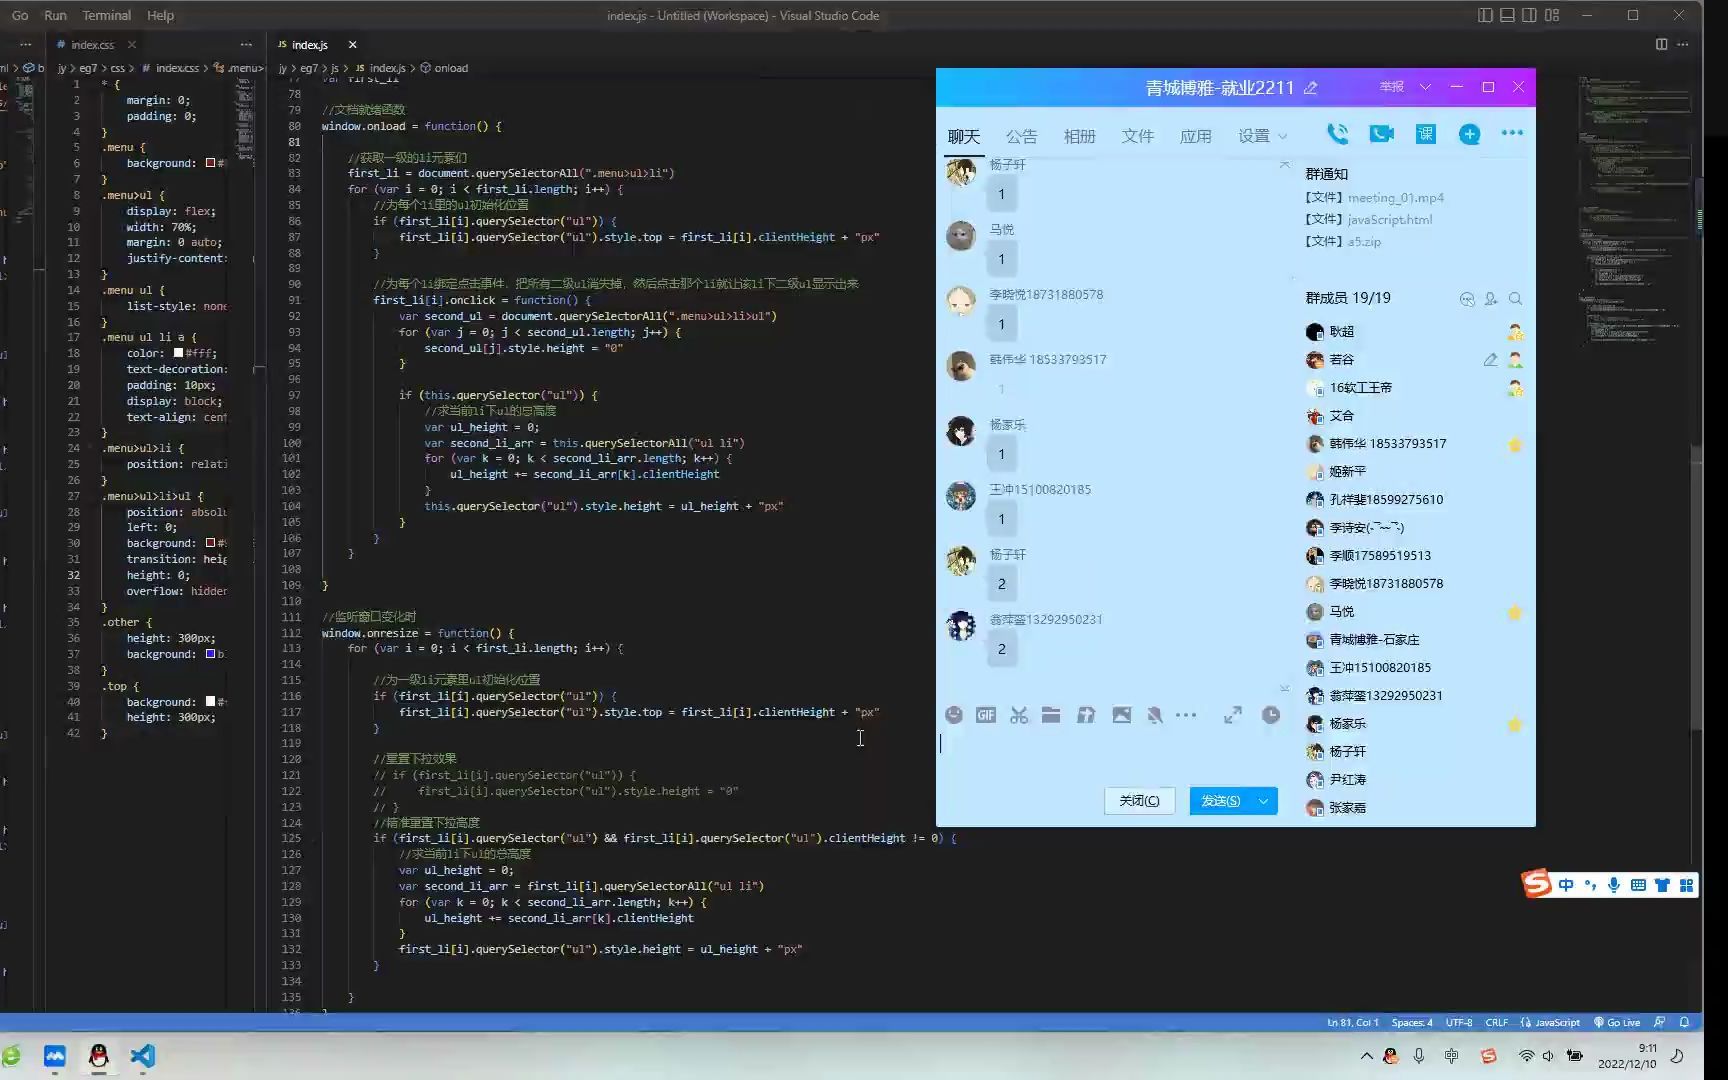Open index.css editor more actions menu

pos(246,44)
